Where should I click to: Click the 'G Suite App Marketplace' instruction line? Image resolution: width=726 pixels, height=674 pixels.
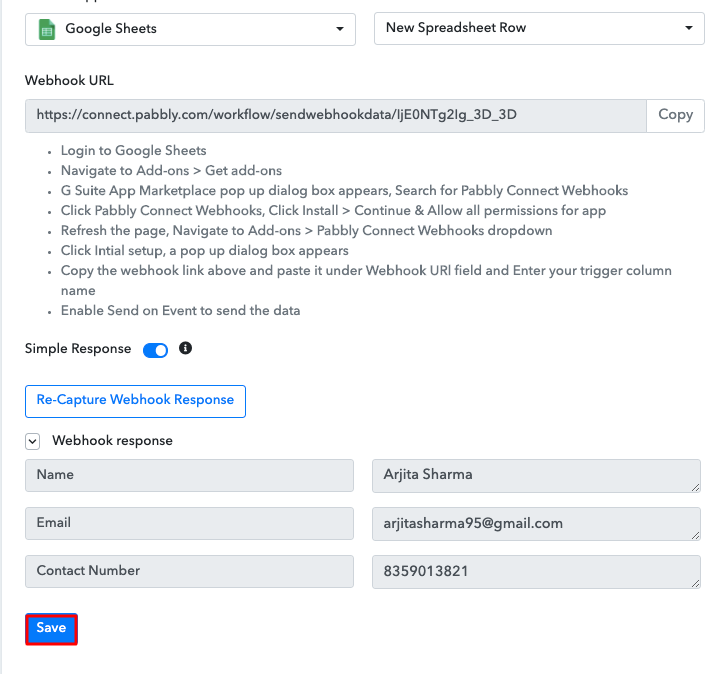tap(344, 191)
